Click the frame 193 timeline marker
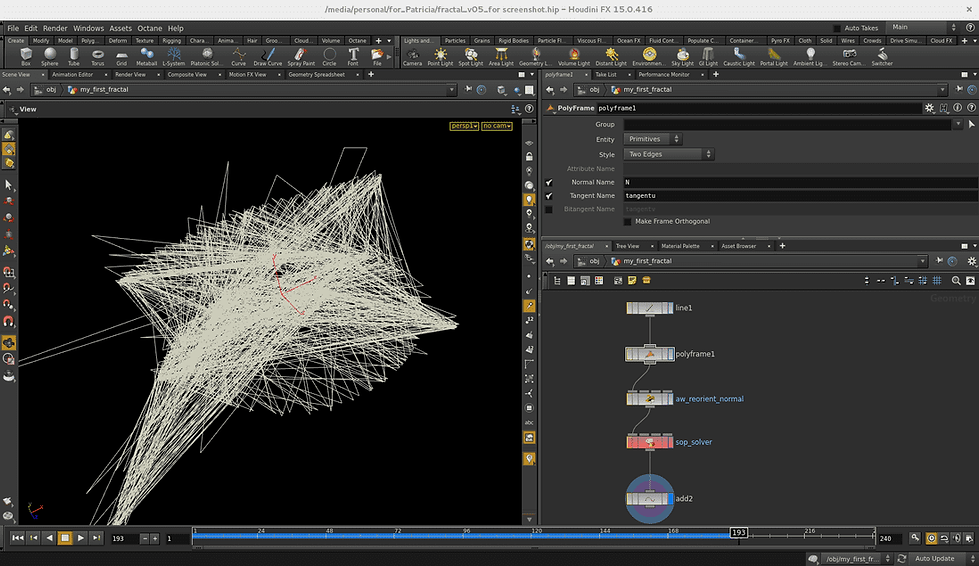Screen dimensions: 979x566 click(x=739, y=532)
